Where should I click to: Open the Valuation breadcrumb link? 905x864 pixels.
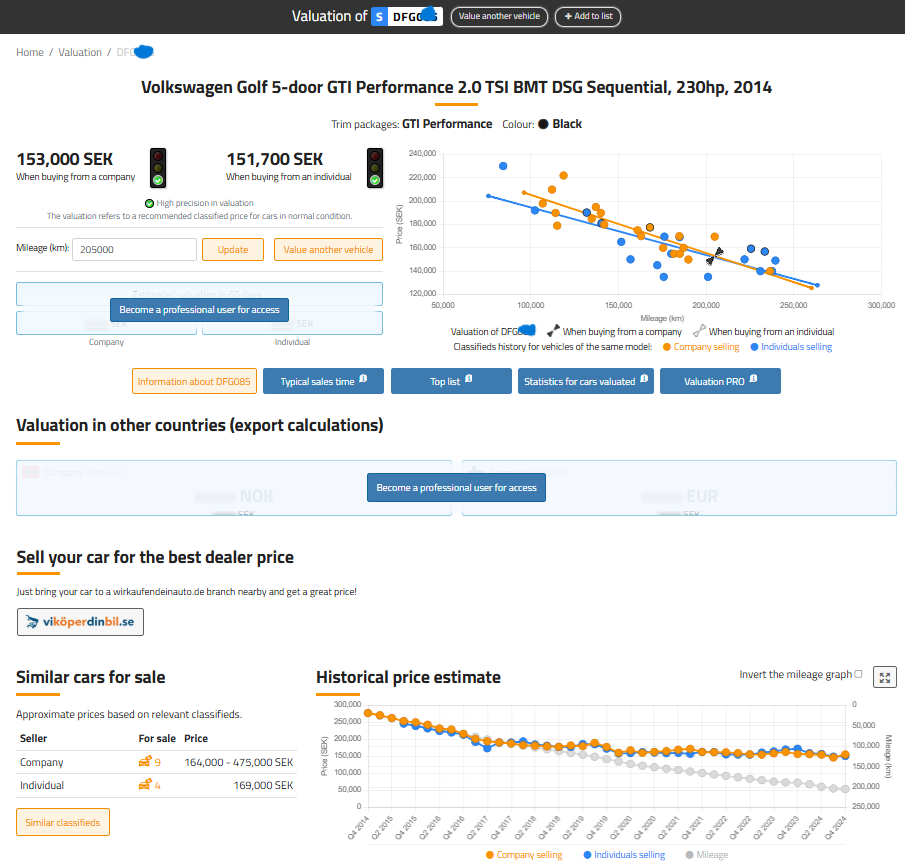pyautogui.click(x=80, y=52)
